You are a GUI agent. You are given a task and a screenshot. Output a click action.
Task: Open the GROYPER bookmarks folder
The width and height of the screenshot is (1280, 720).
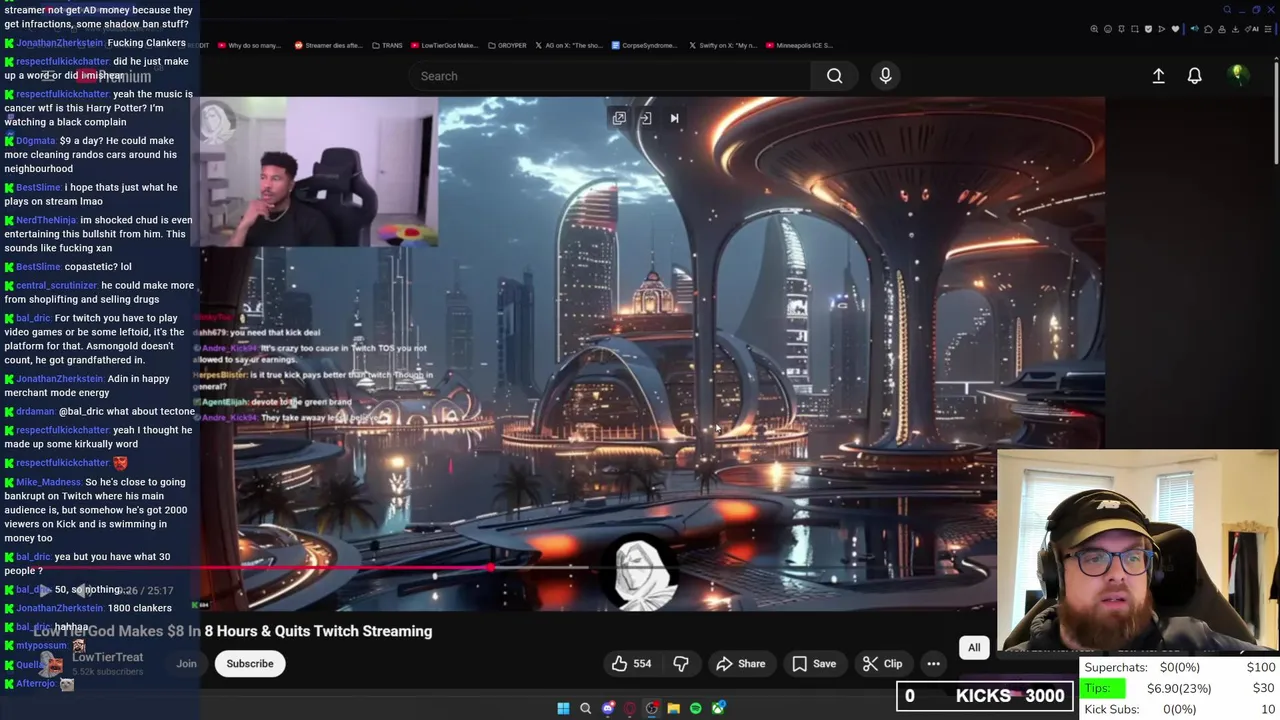pyautogui.click(x=507, y=45)
